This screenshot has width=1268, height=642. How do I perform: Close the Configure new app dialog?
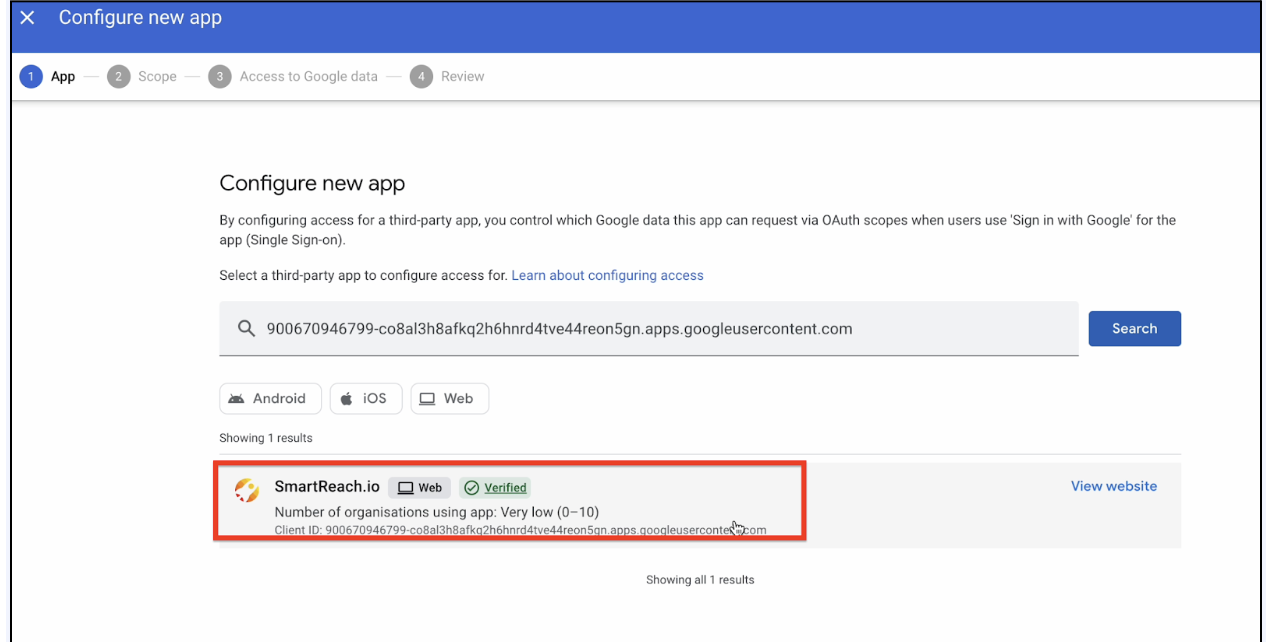click(27, 18)
